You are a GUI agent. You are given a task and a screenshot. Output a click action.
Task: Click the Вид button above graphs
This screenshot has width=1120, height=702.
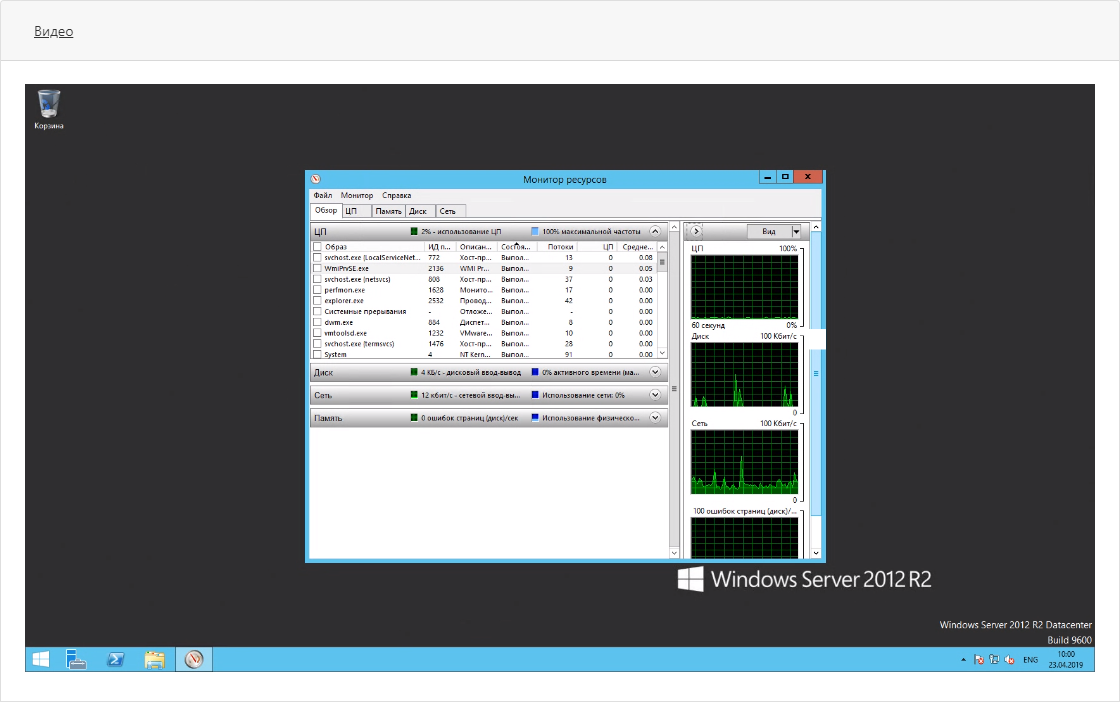(768, 231)
